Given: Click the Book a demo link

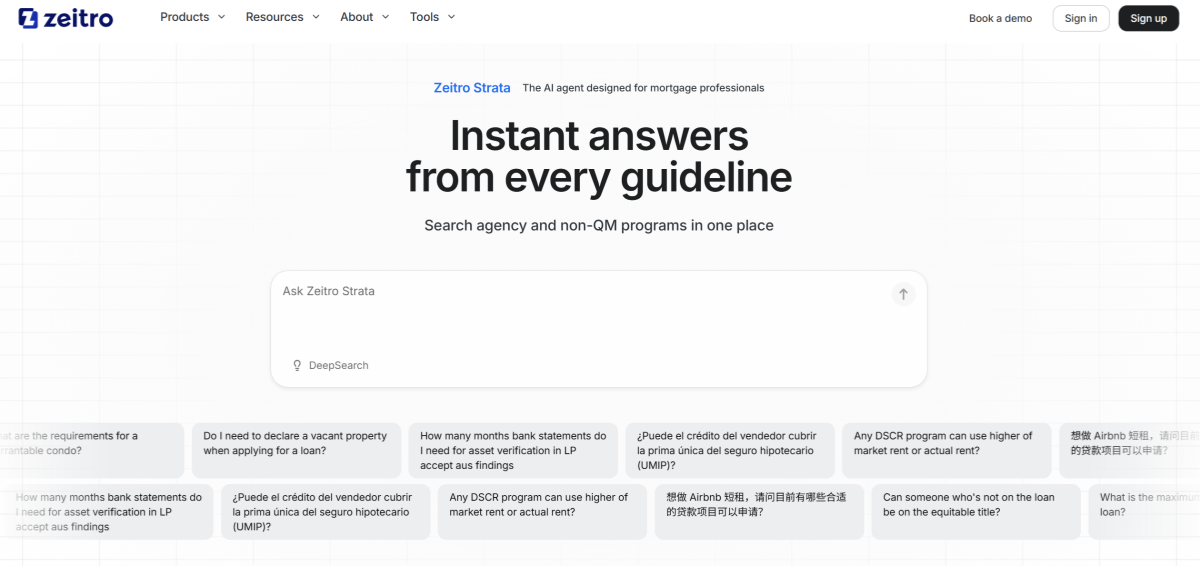Looking at the screenshot, I should [x=1000, y=18].
